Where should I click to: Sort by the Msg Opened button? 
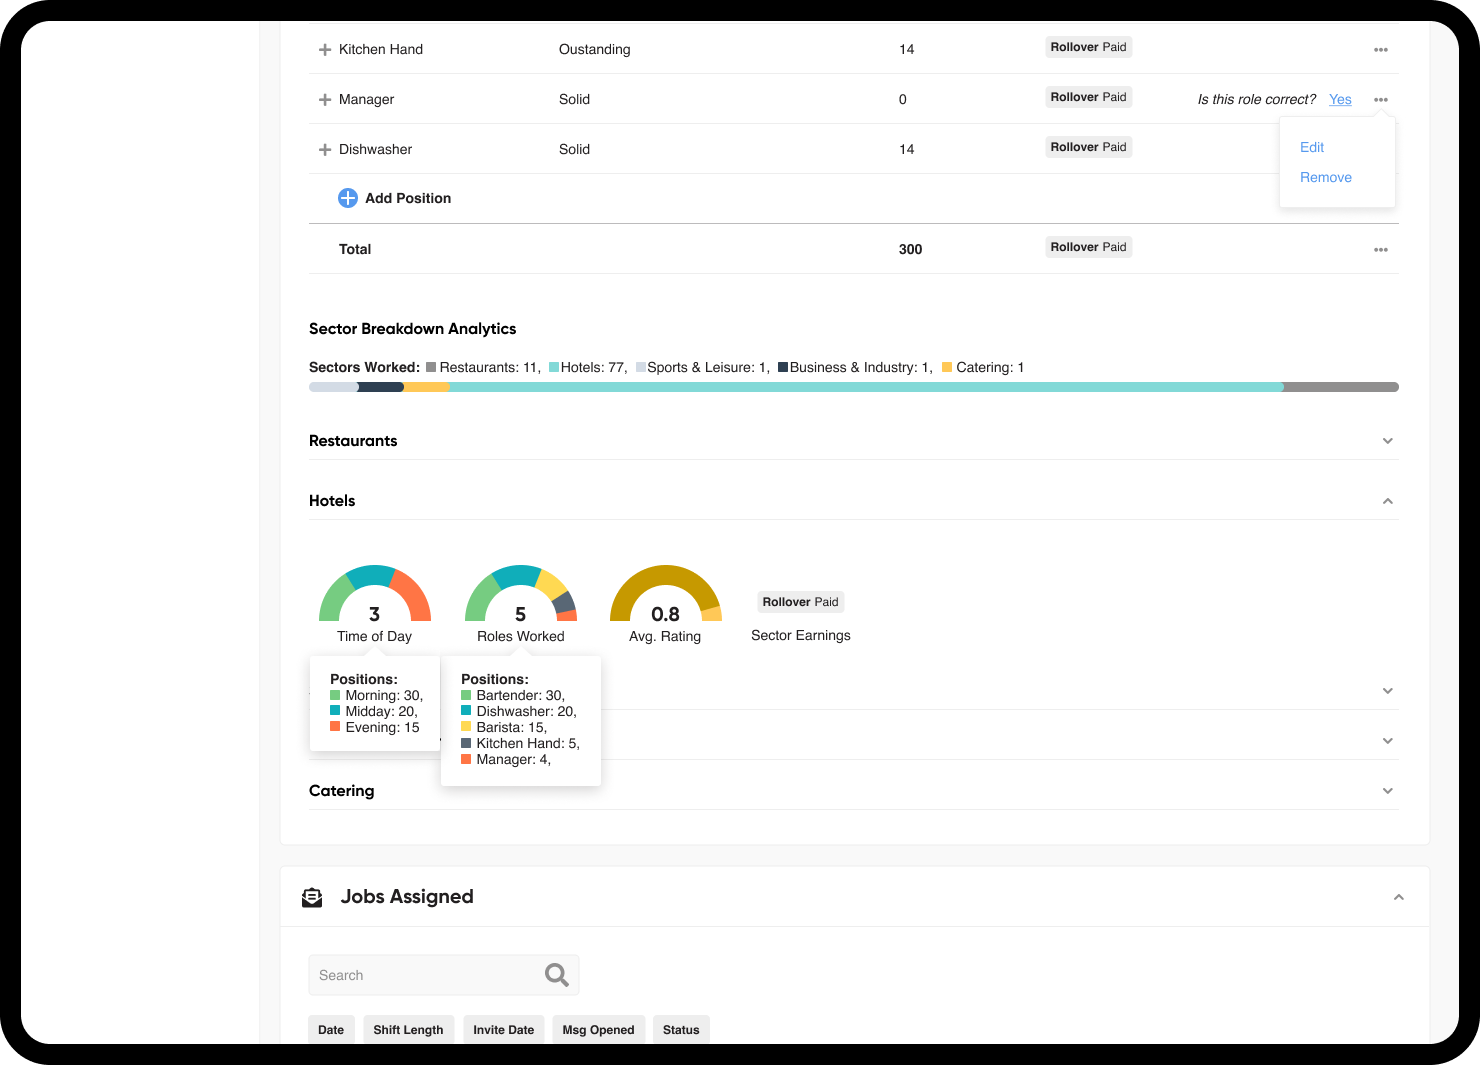click(x=598, y=1030)
